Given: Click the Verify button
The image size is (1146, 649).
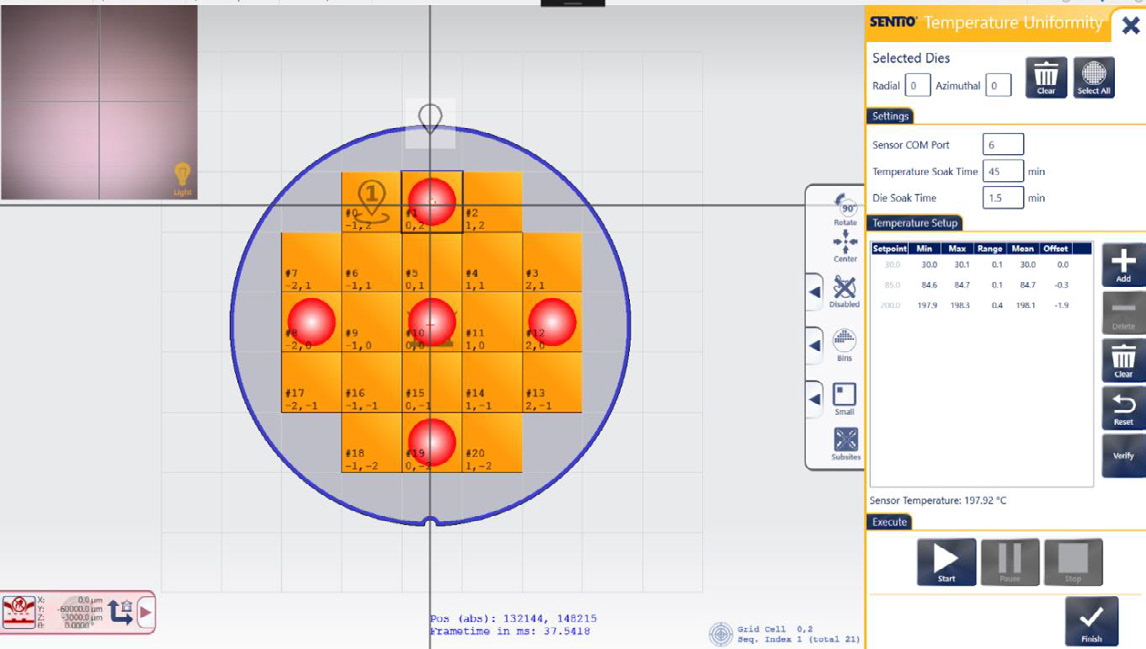Looking at the screenshot, I should click(x=1123, y=455).
